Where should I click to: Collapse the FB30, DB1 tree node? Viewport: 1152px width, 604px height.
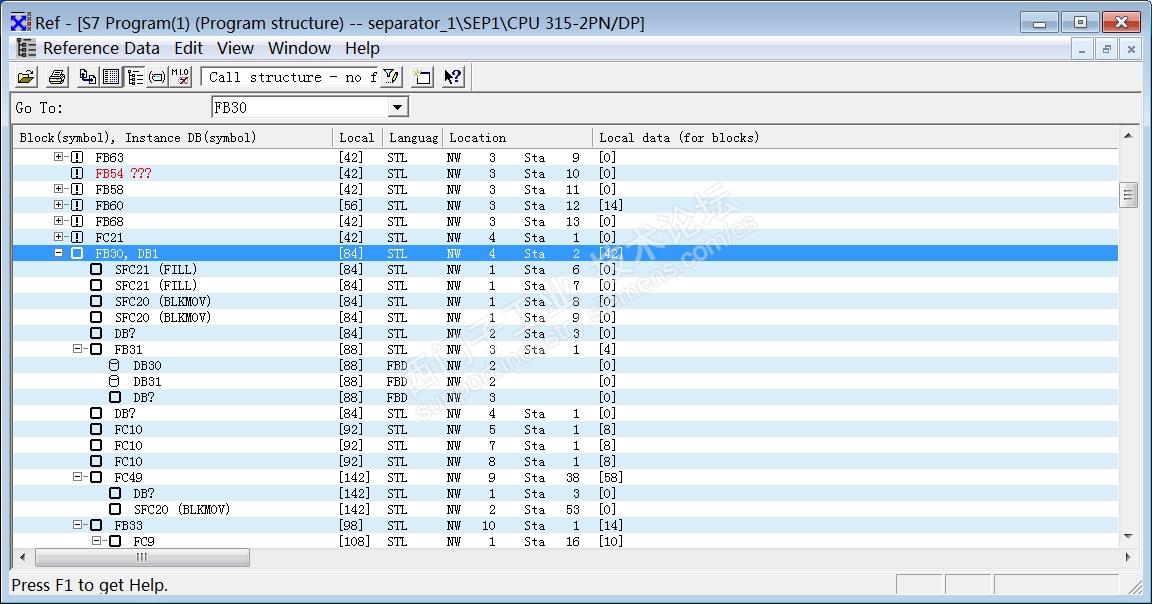[58, 253]
